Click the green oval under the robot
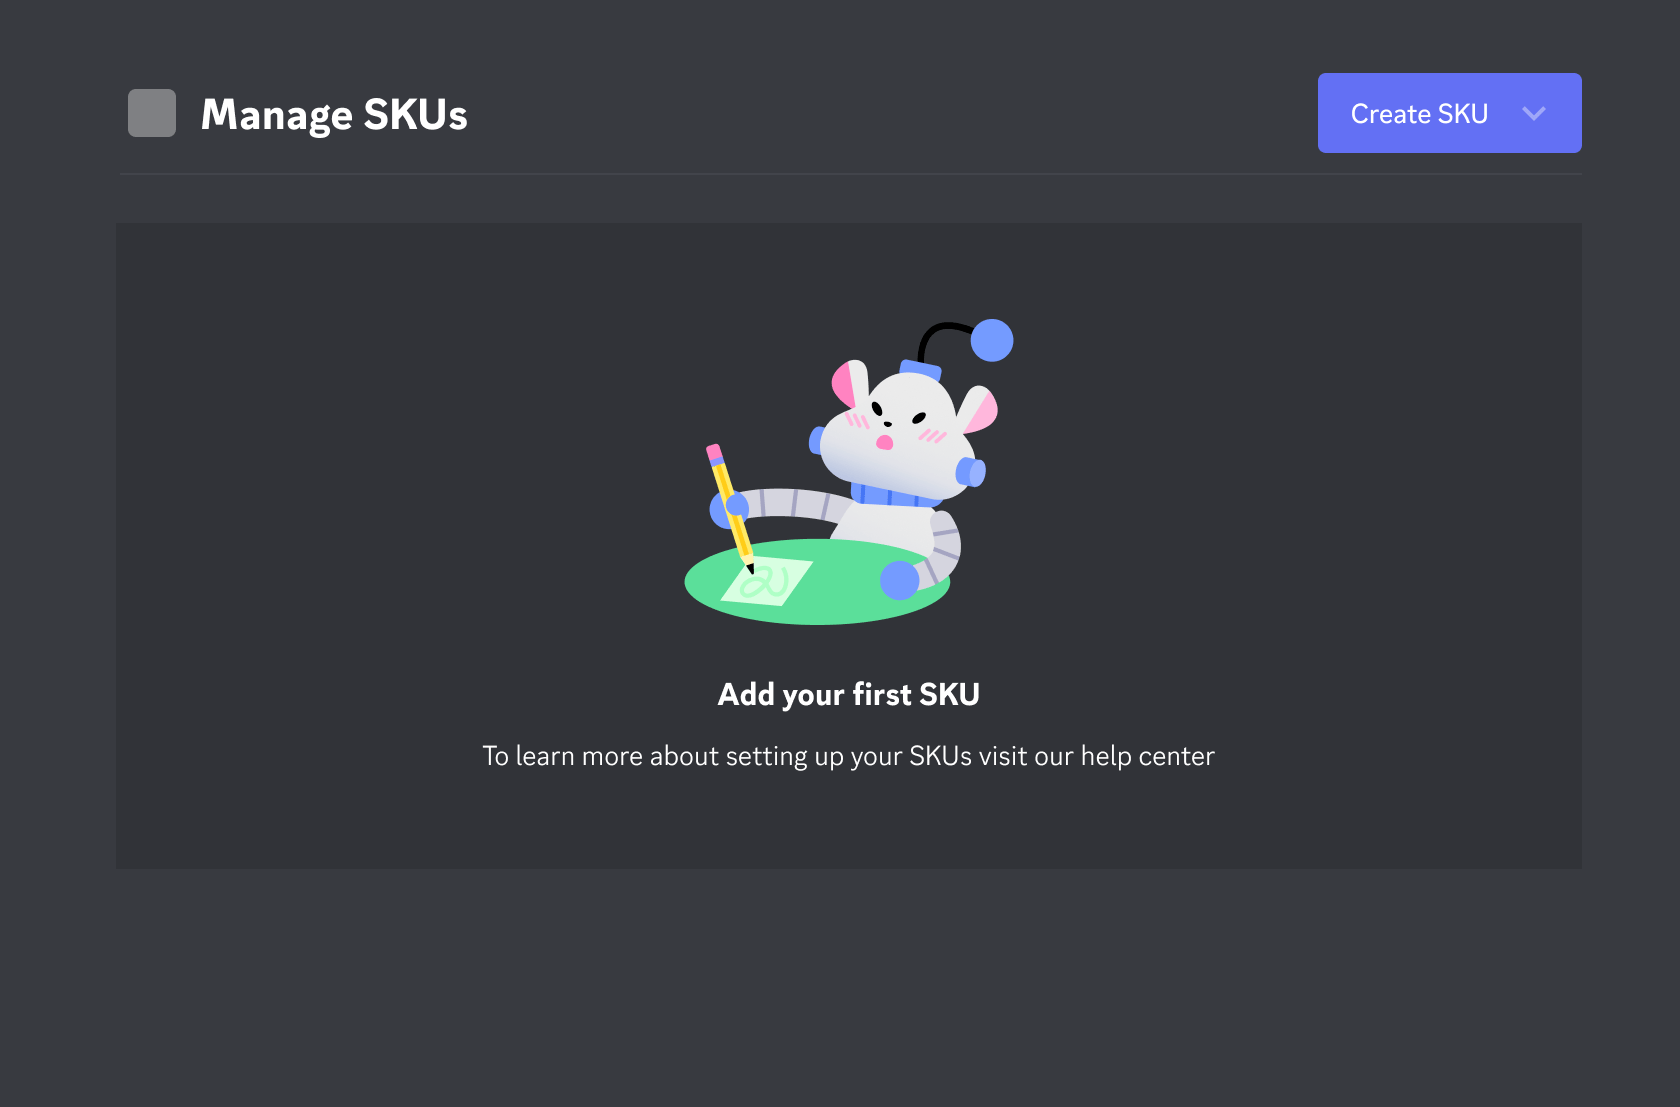This screenshot has height=1107, width=1680. (x=817, y=582)
